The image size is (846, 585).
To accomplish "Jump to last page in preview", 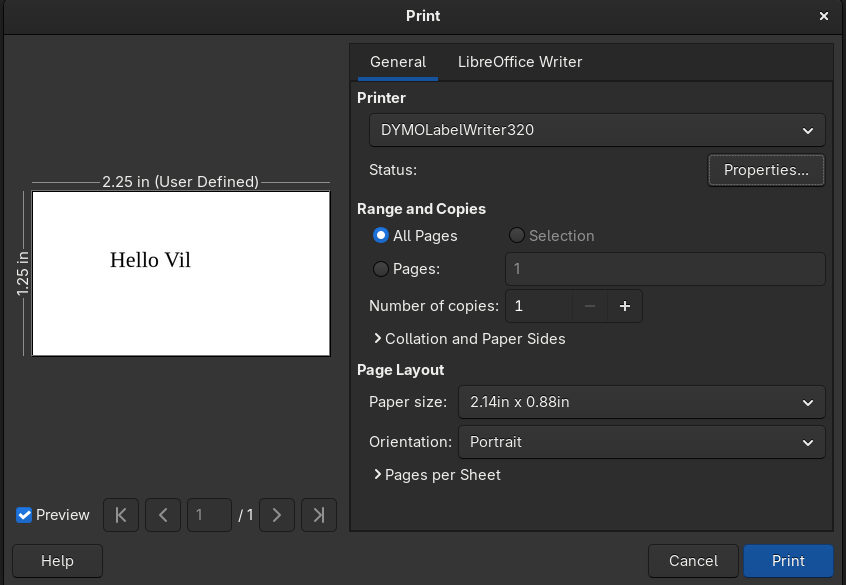I will 319,515.
